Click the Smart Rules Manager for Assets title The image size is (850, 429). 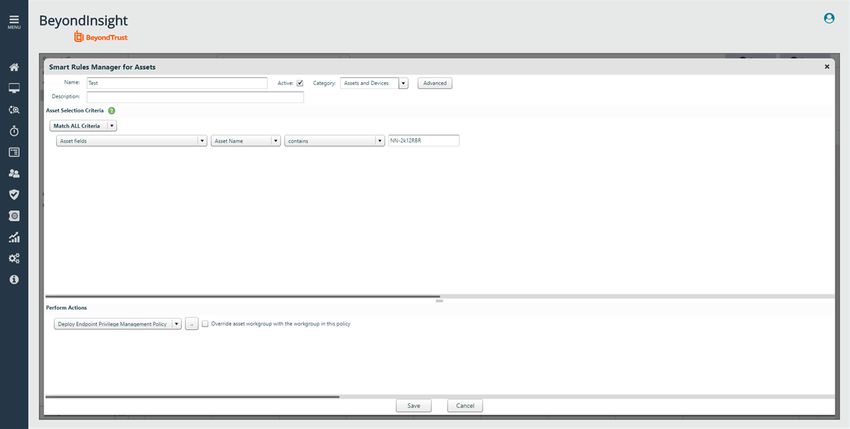tap(102, 67)
